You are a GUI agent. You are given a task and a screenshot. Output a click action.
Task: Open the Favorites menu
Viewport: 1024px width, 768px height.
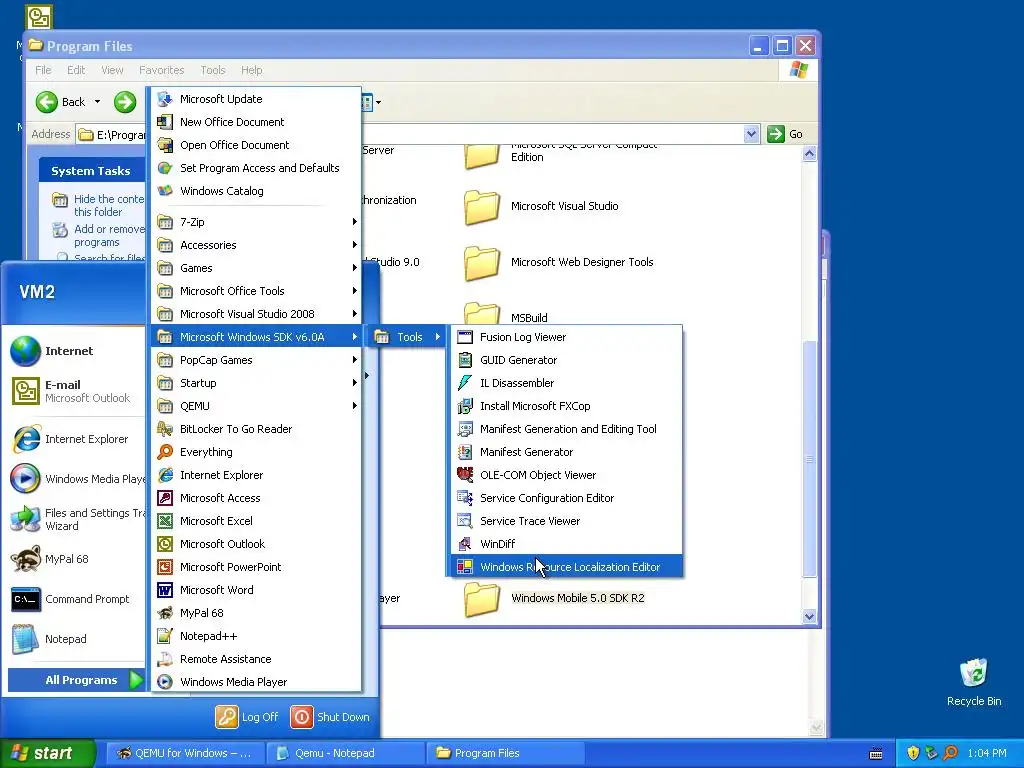(x=161, y=70)
